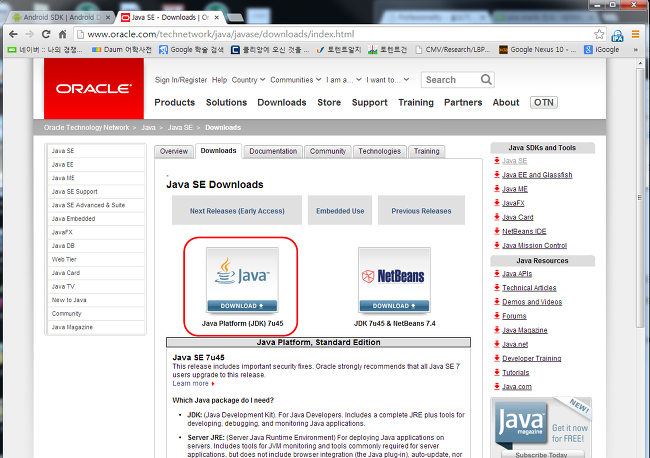Click the Subscribe Today button
Viewport: 650px width, 458px height.
[x=541, y=454]
